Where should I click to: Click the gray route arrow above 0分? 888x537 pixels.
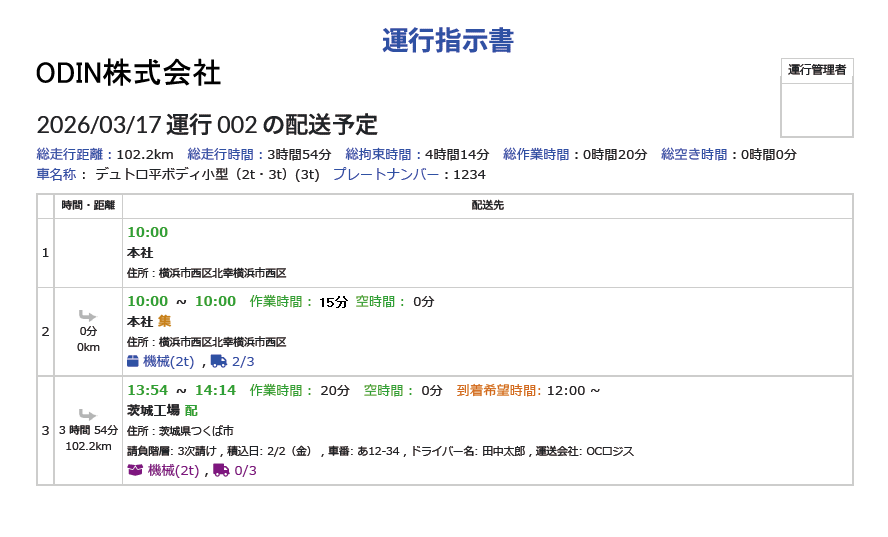pos(88,316)
